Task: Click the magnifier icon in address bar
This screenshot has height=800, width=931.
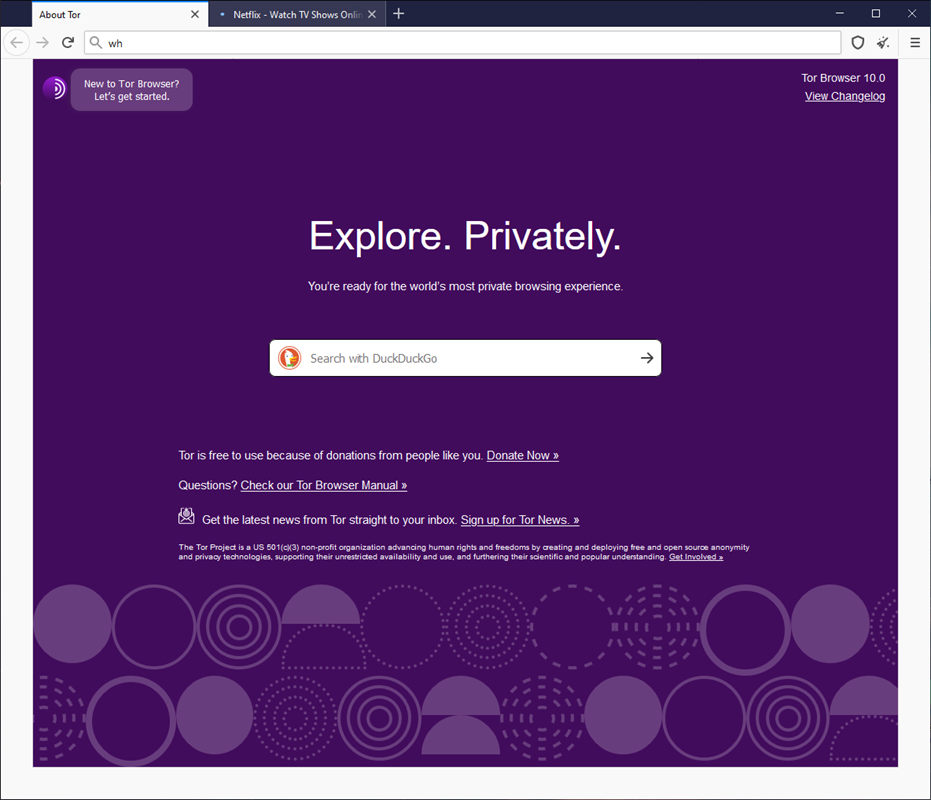Action: pyautogui.click(x=96, y=43)
